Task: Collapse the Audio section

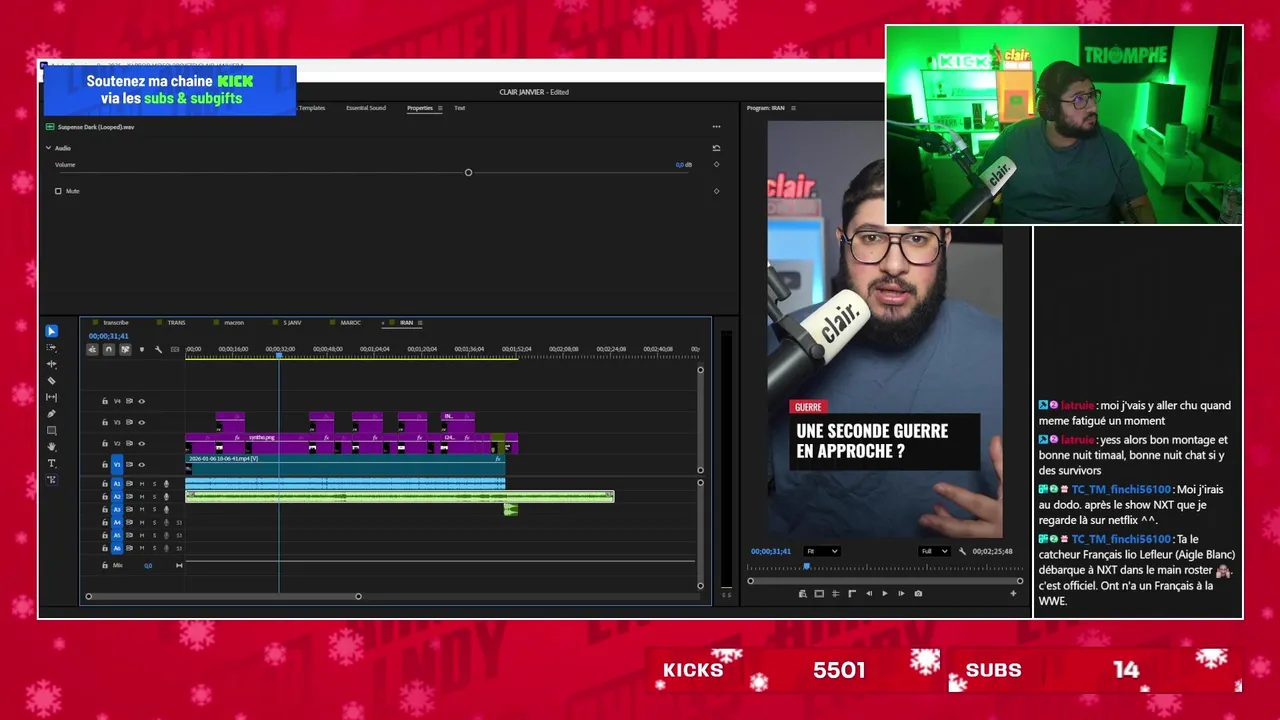Action: click(x=48, y=148)
